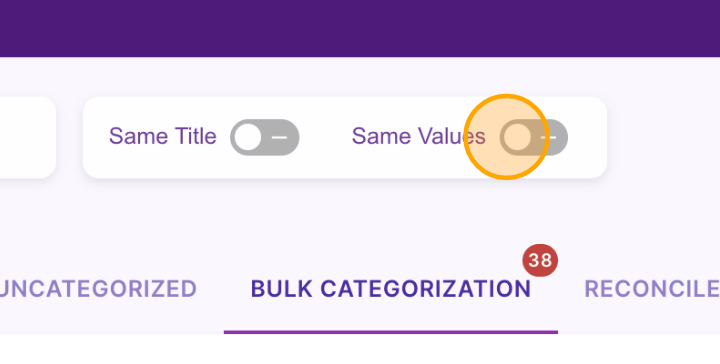Click the orange highlight circle marker
720x364 pixels.
coord(506,137)
